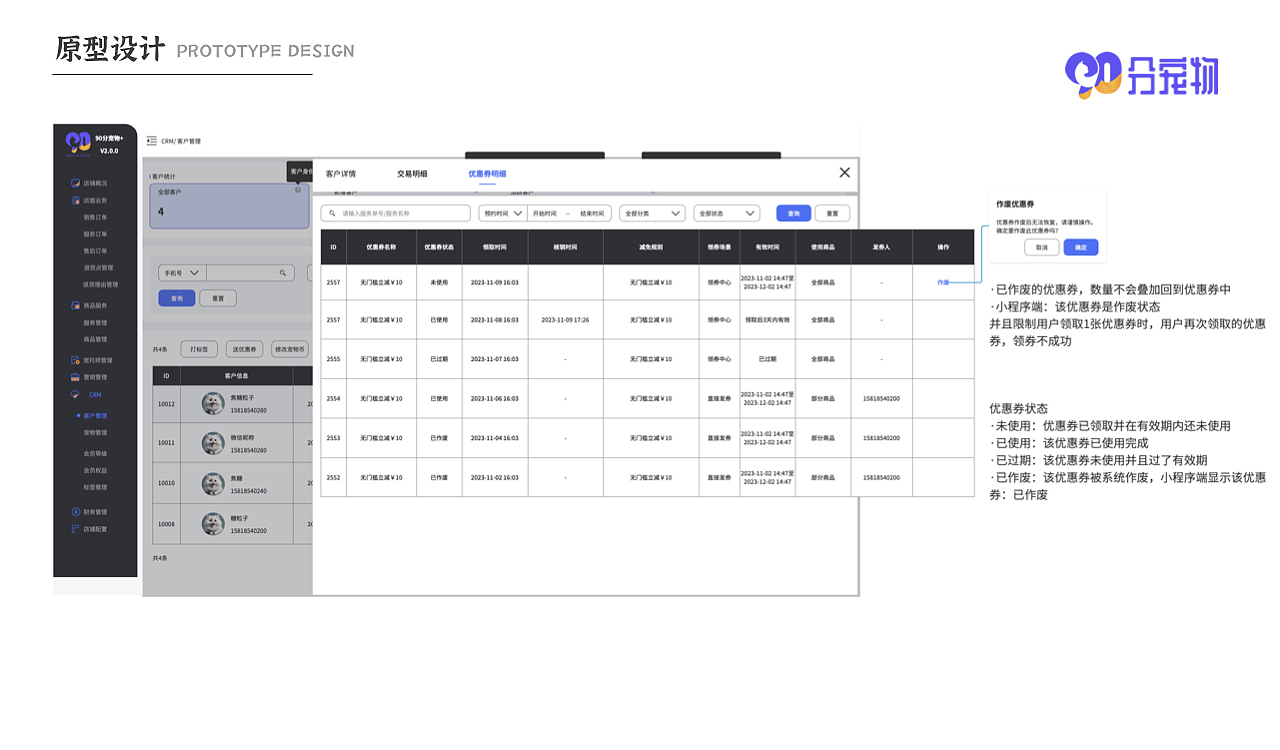1280x750 pixels.
Task: Click the 财务管理 sidebar icon
Action: tap(75, 512)
